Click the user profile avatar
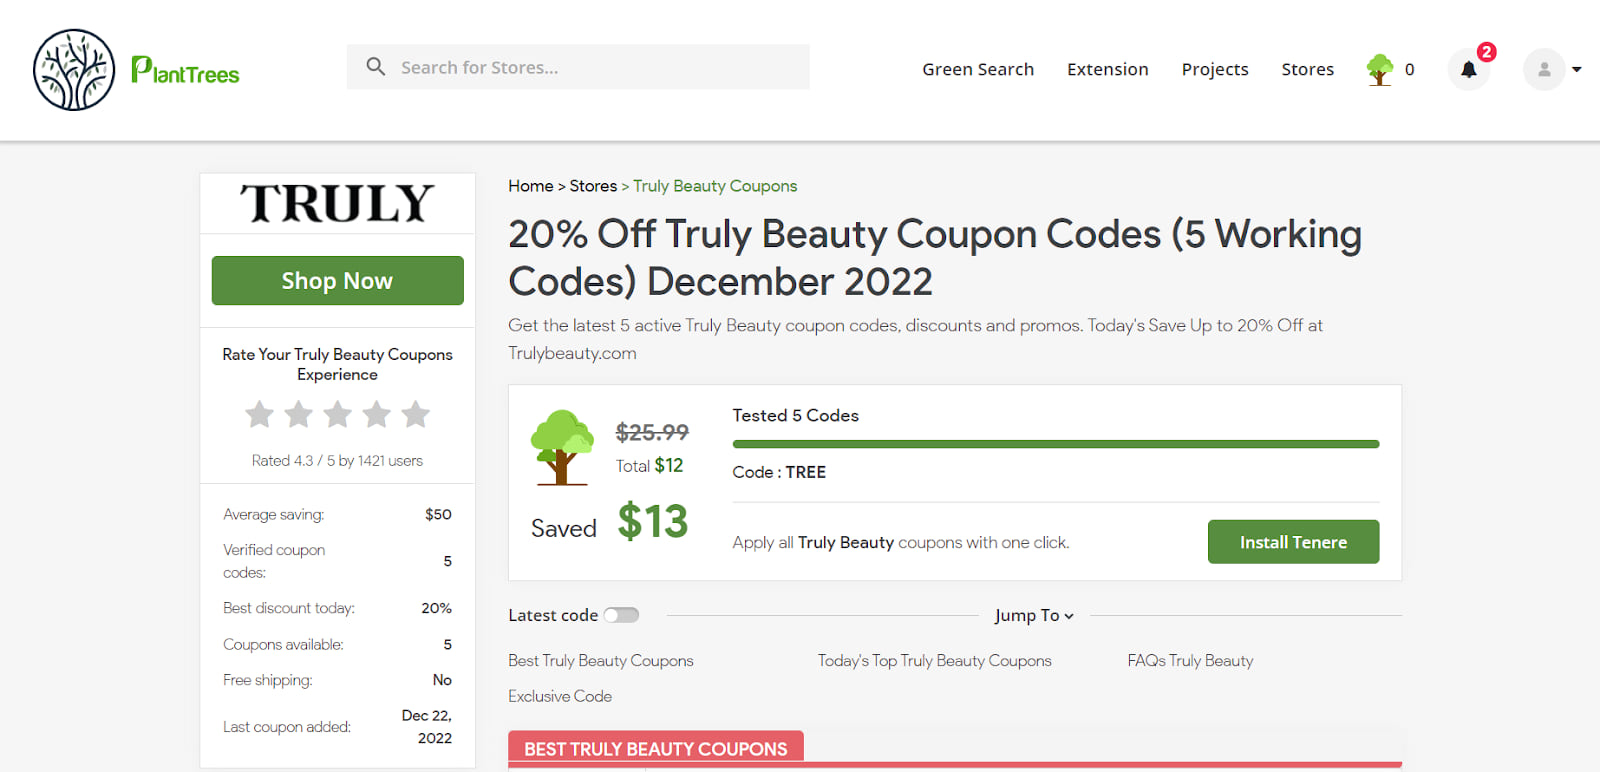Screen dimensions: 1600x772 [x=1543, y=70]
